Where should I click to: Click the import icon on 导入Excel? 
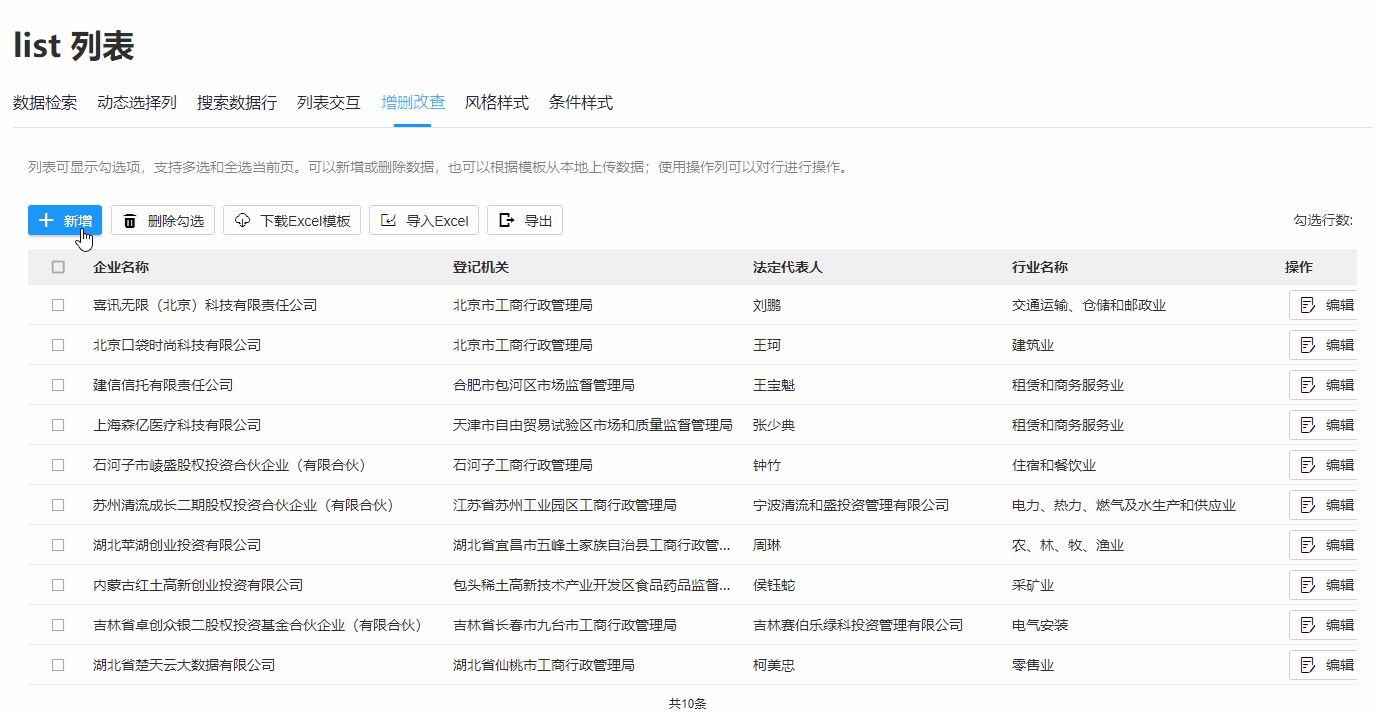tap(389, 220)
